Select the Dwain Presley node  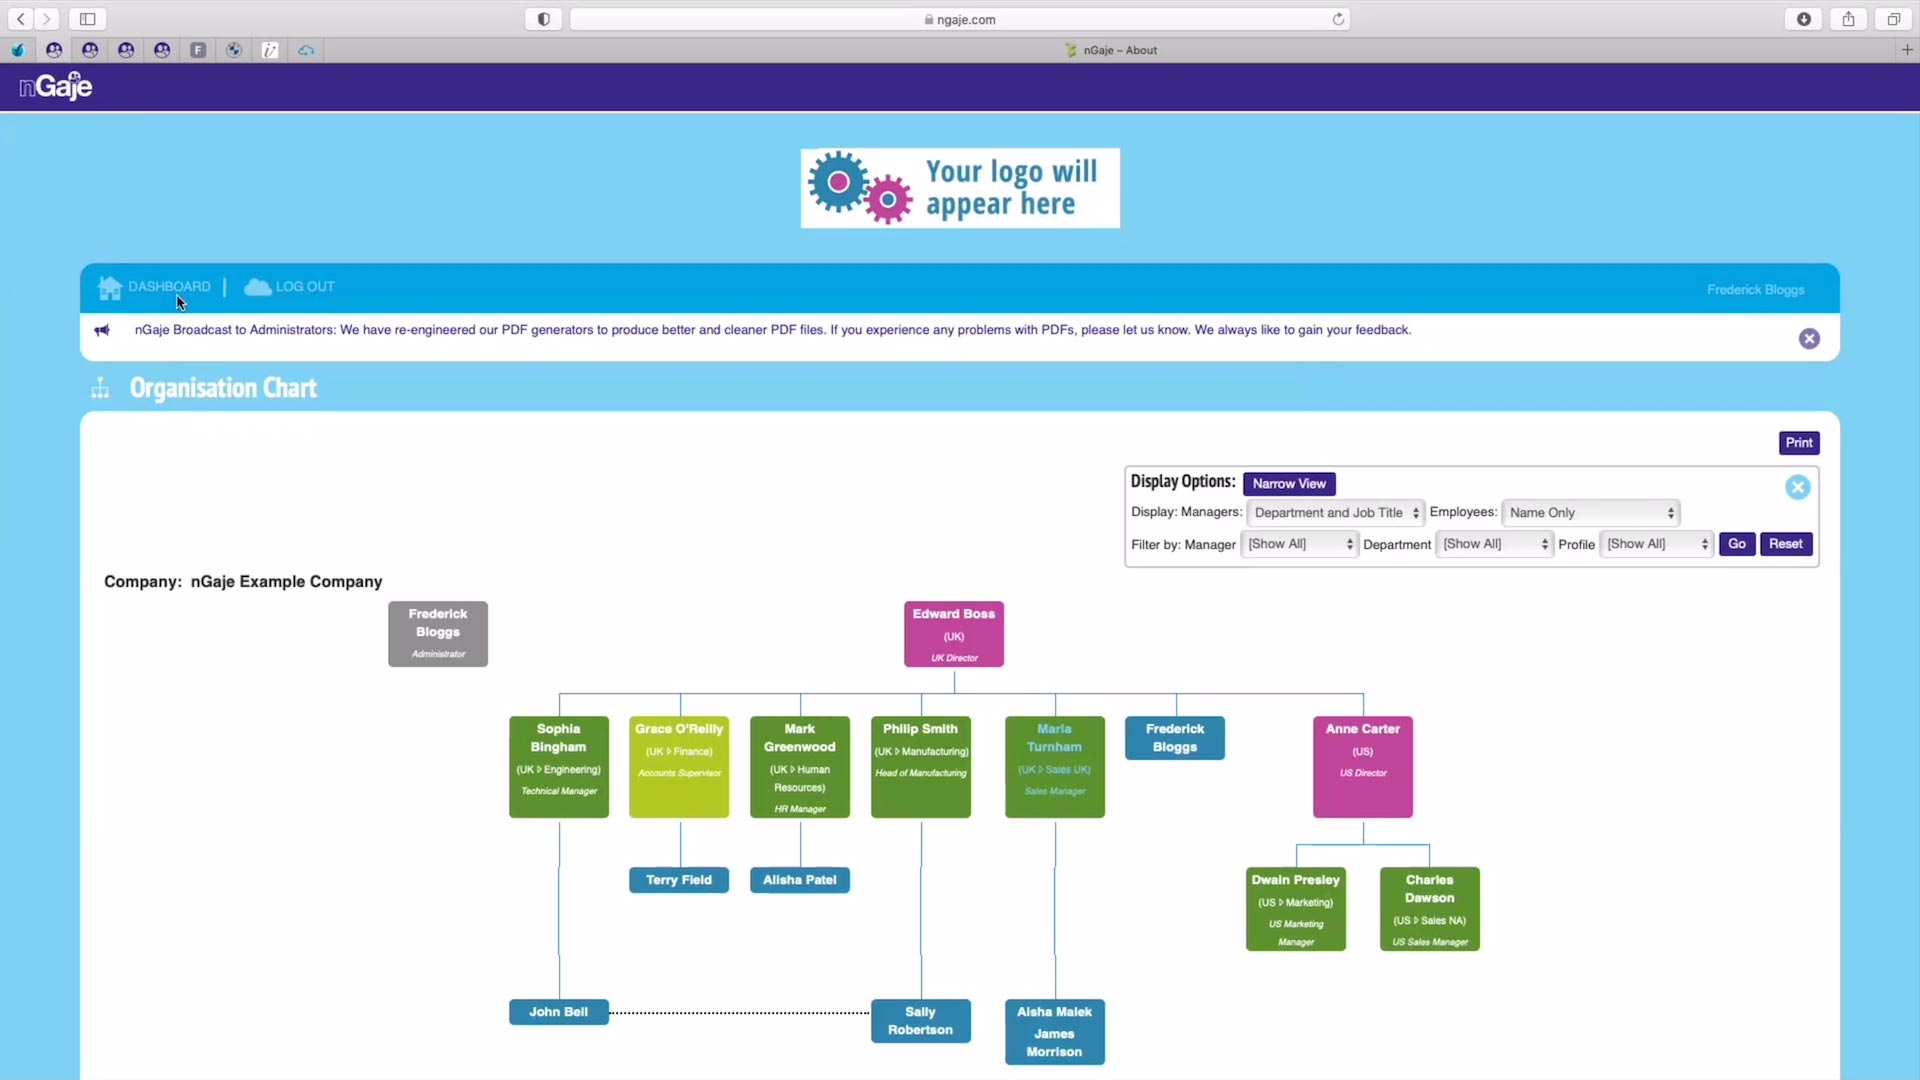click(x=1296, y=909)
